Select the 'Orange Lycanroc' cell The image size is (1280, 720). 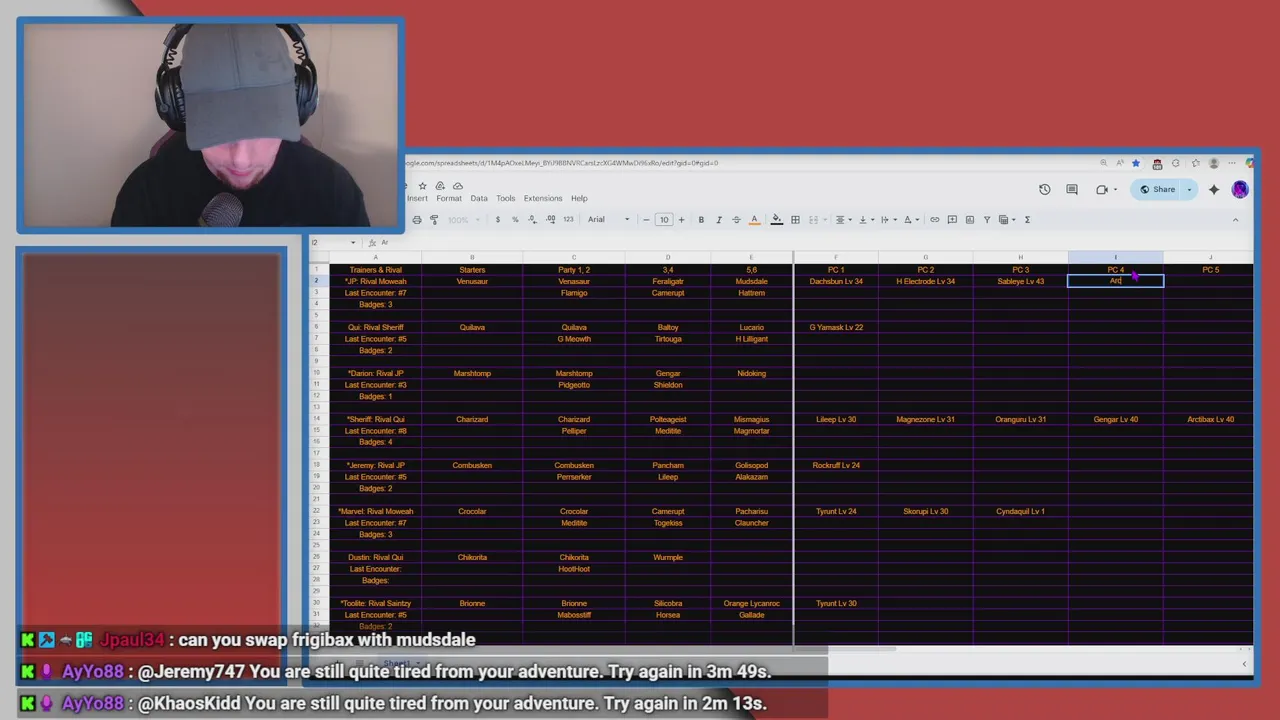(751, 603)
